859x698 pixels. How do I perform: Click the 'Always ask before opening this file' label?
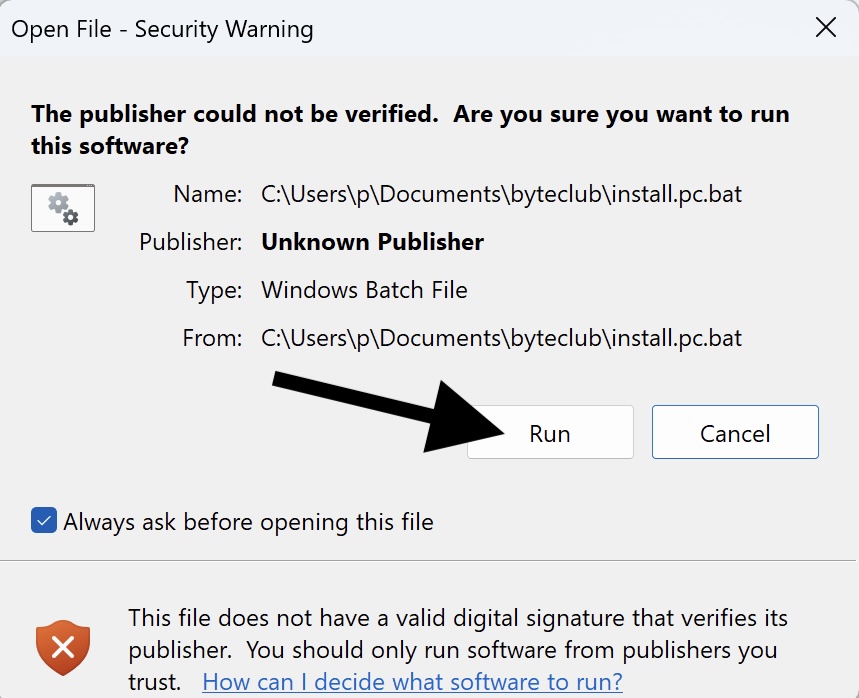[248, 522]
